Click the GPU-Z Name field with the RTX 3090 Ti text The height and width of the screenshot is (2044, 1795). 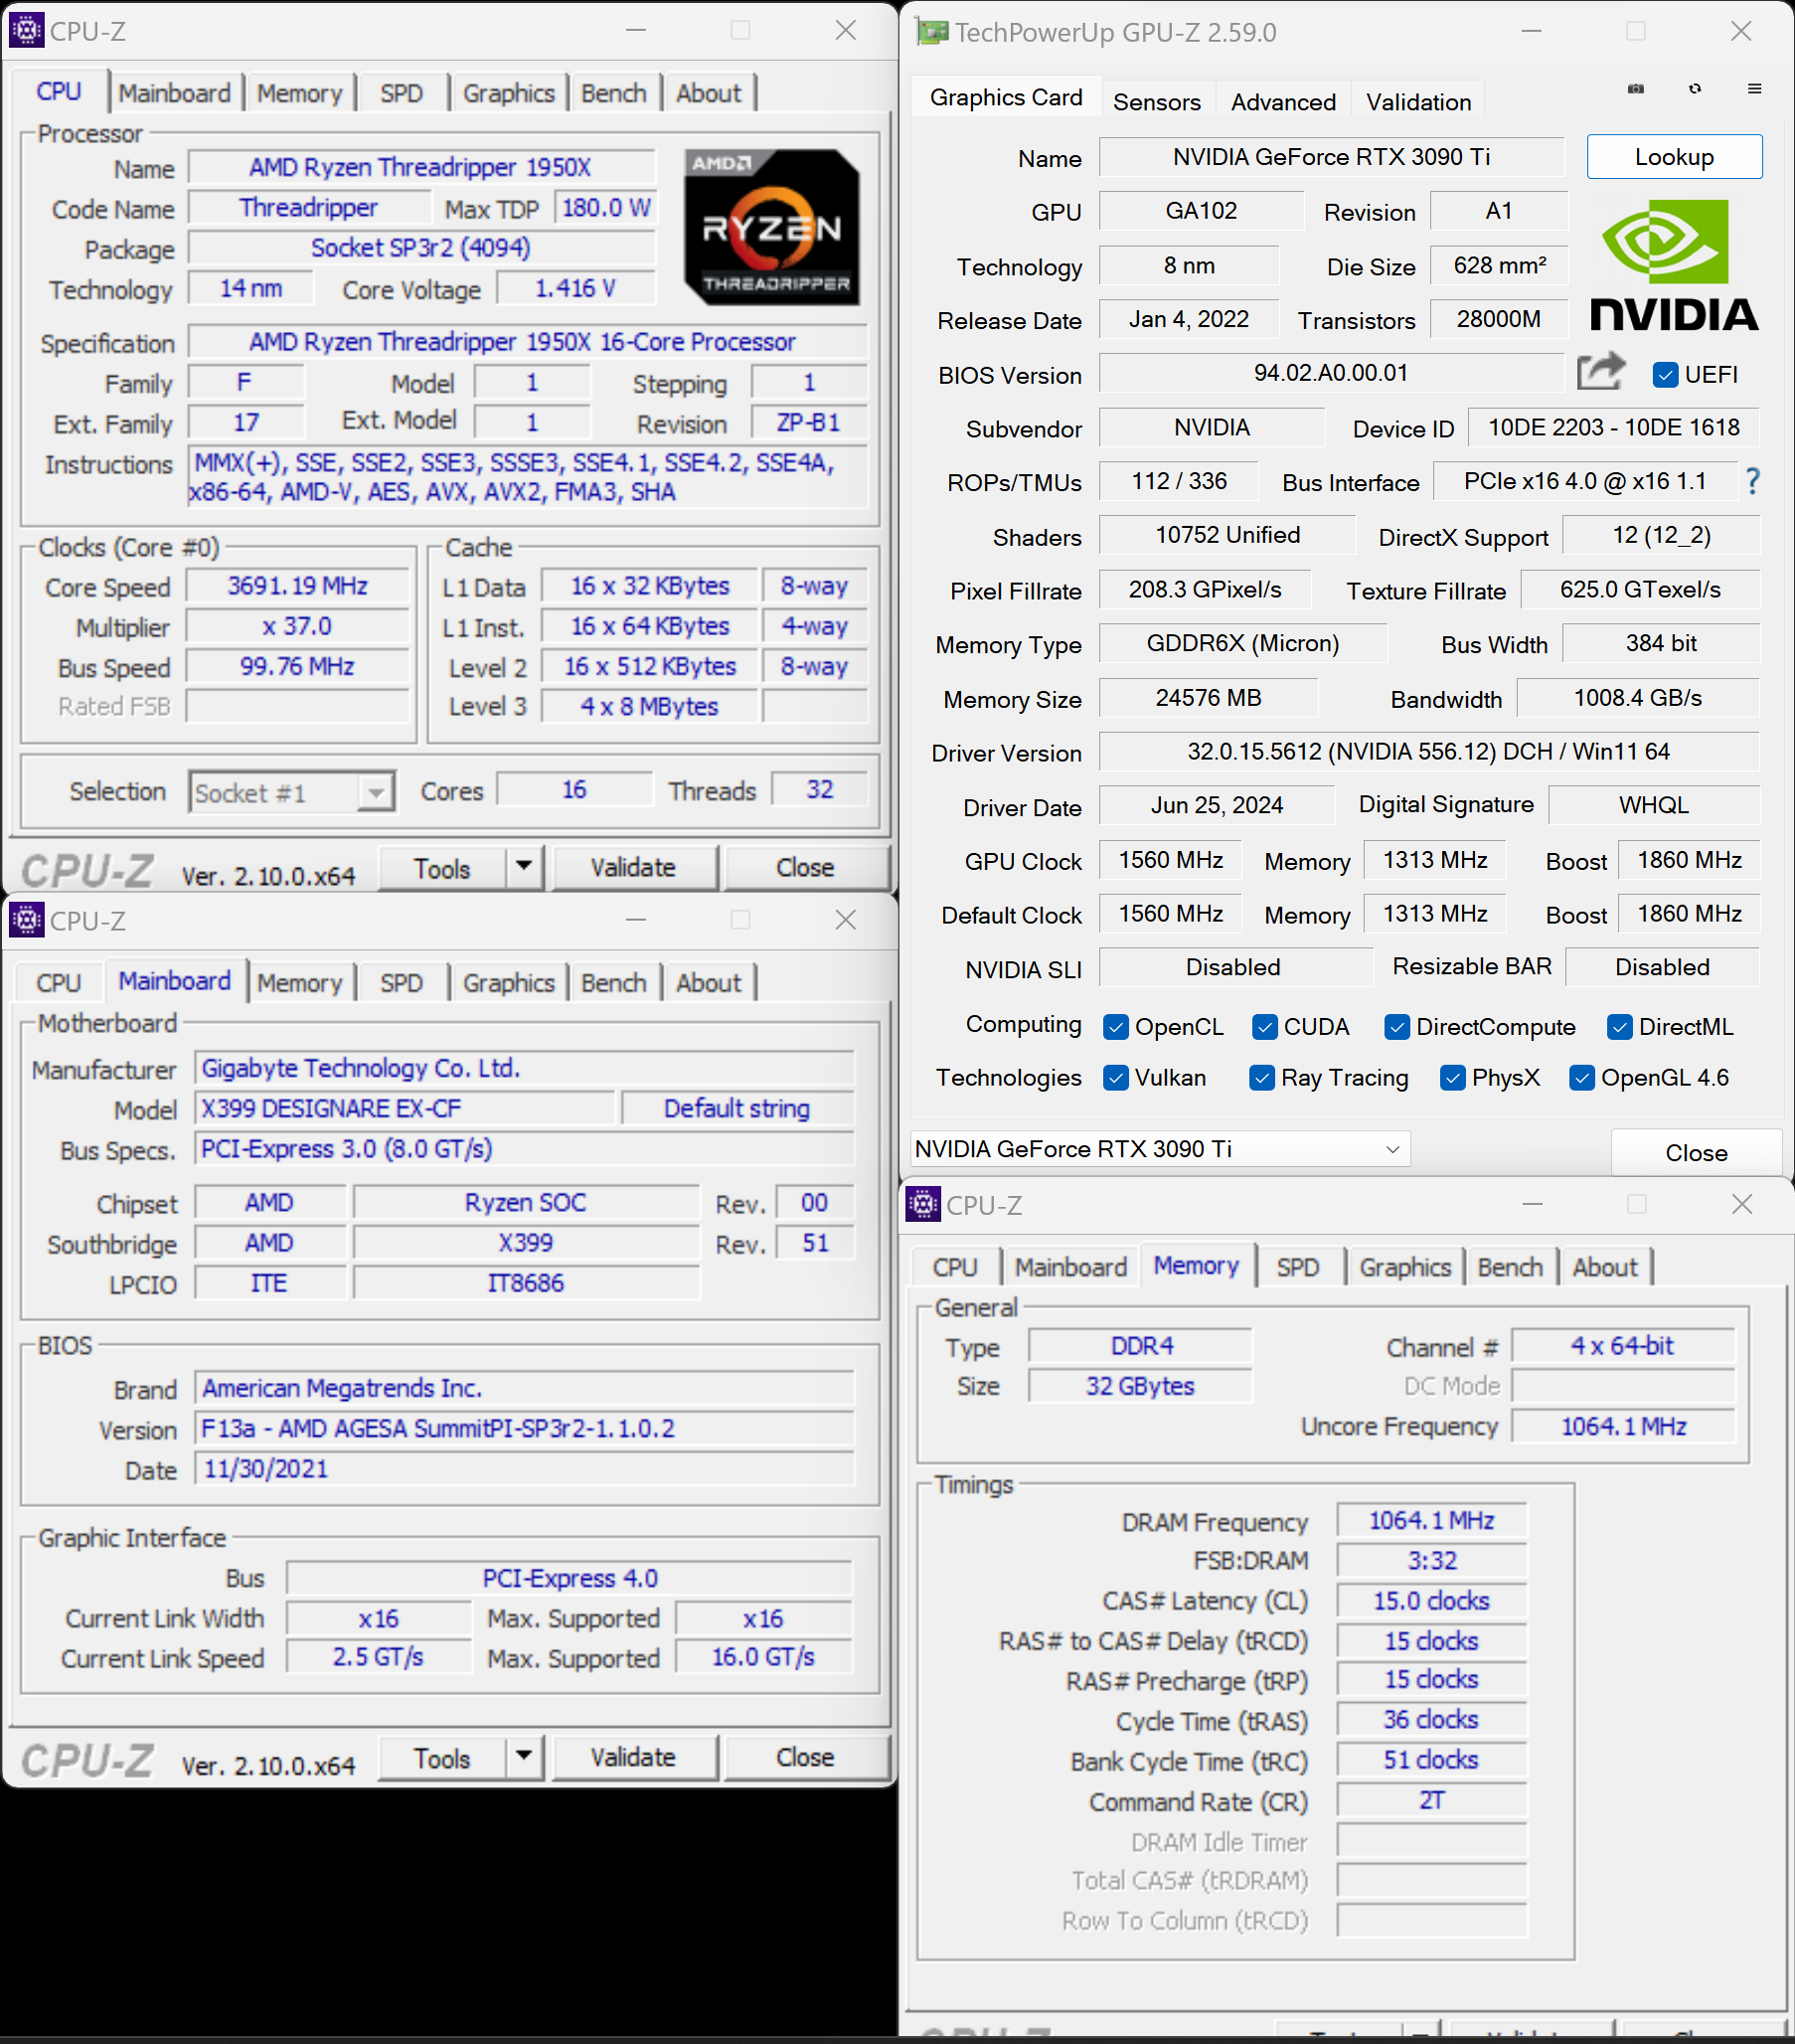pyautogui.click(x=1331, y=157)
